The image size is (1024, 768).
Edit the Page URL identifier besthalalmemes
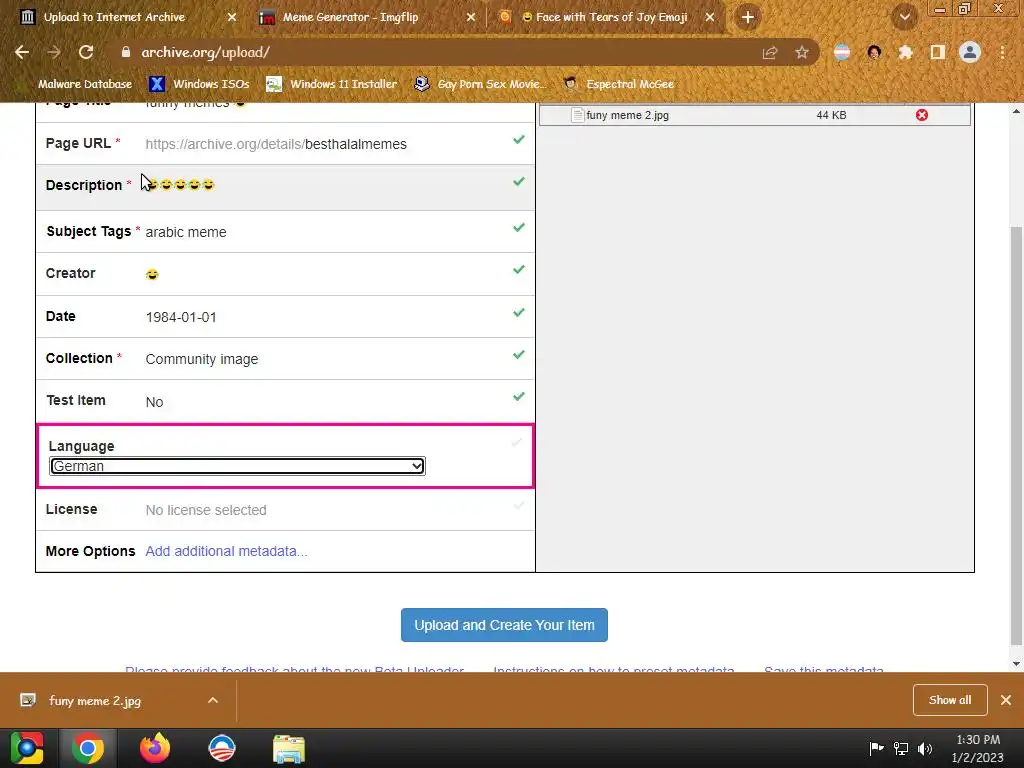(356, 144)
